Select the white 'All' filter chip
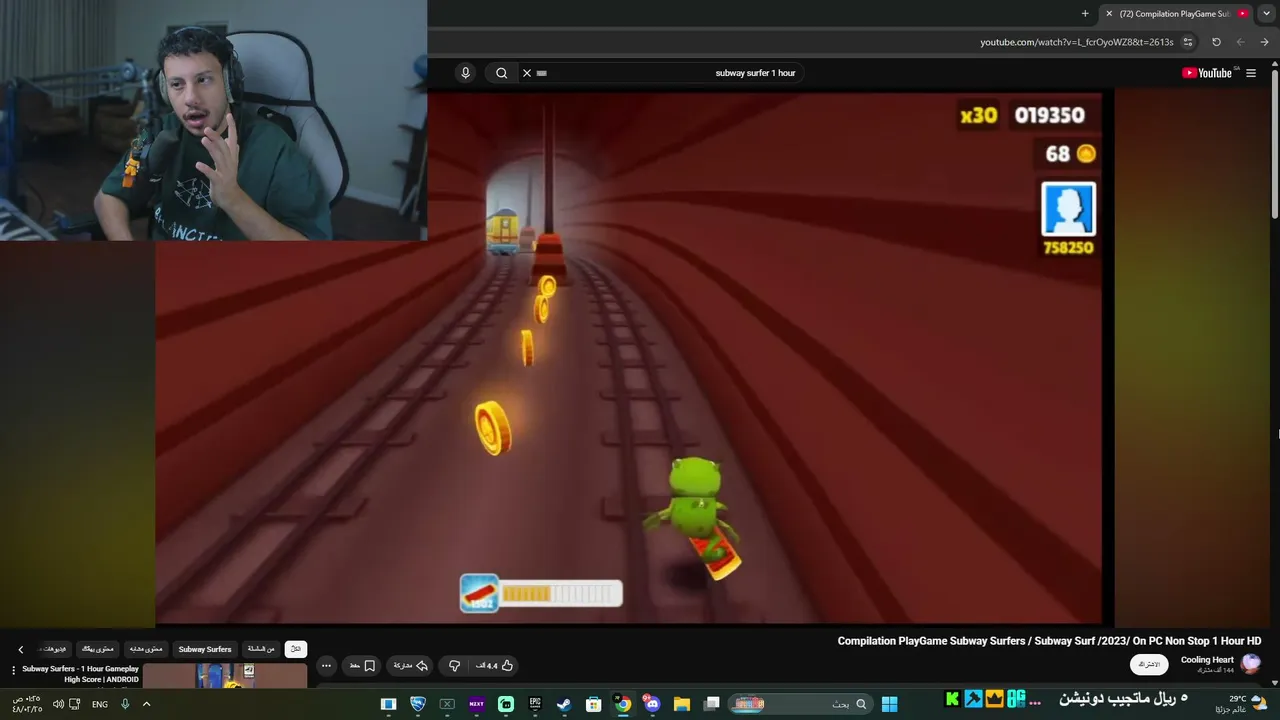This screenshot has height=720, width=1280. tap(296, 649)
